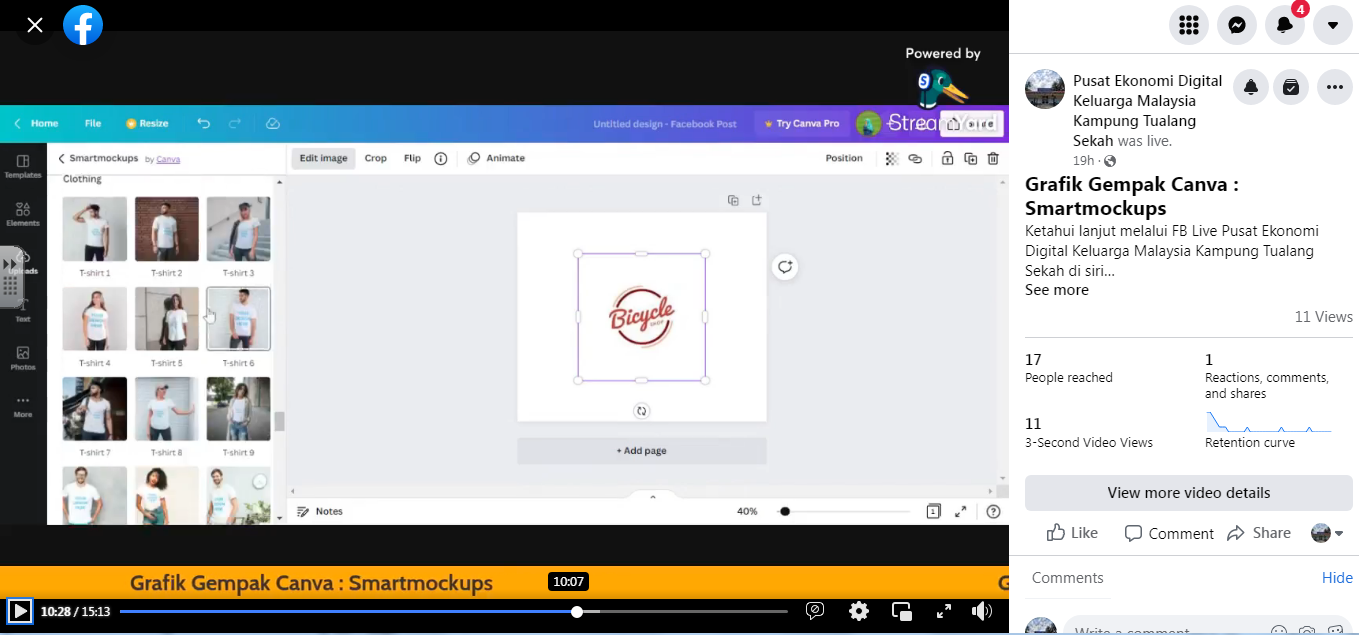Toggle the lock on the selected element
Screen dimensions: 1359x635
pyautogui.click(x=946, y=158)
